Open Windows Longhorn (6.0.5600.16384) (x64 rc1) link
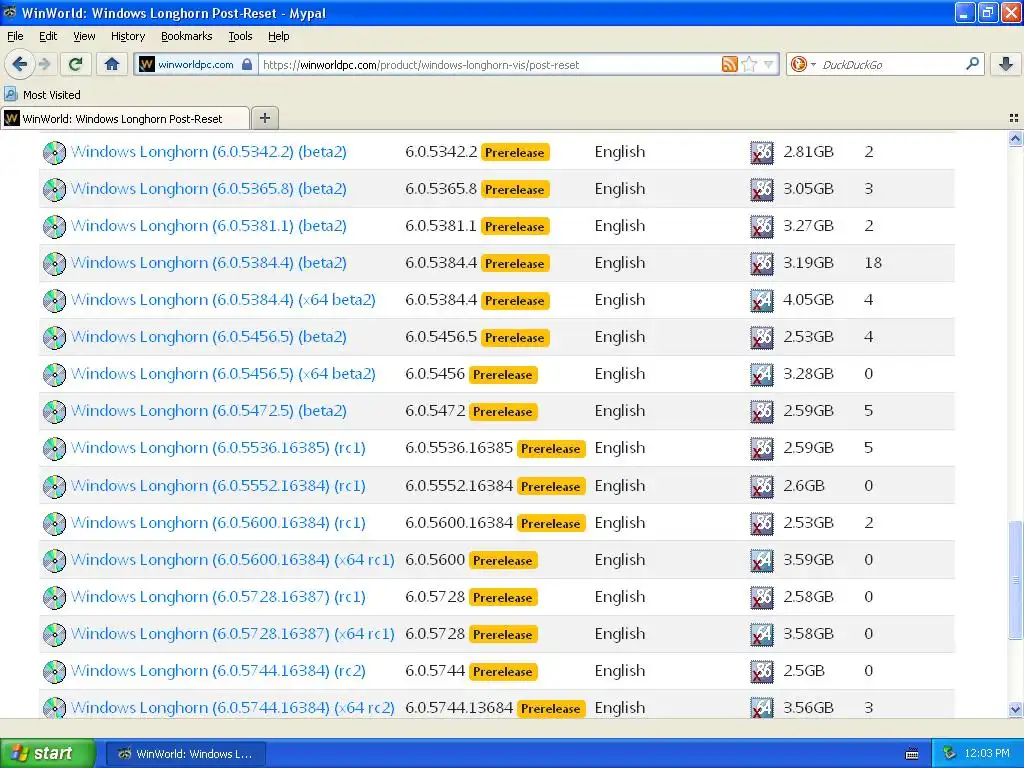Screen dimensions: 1024x768 point(232,560)
